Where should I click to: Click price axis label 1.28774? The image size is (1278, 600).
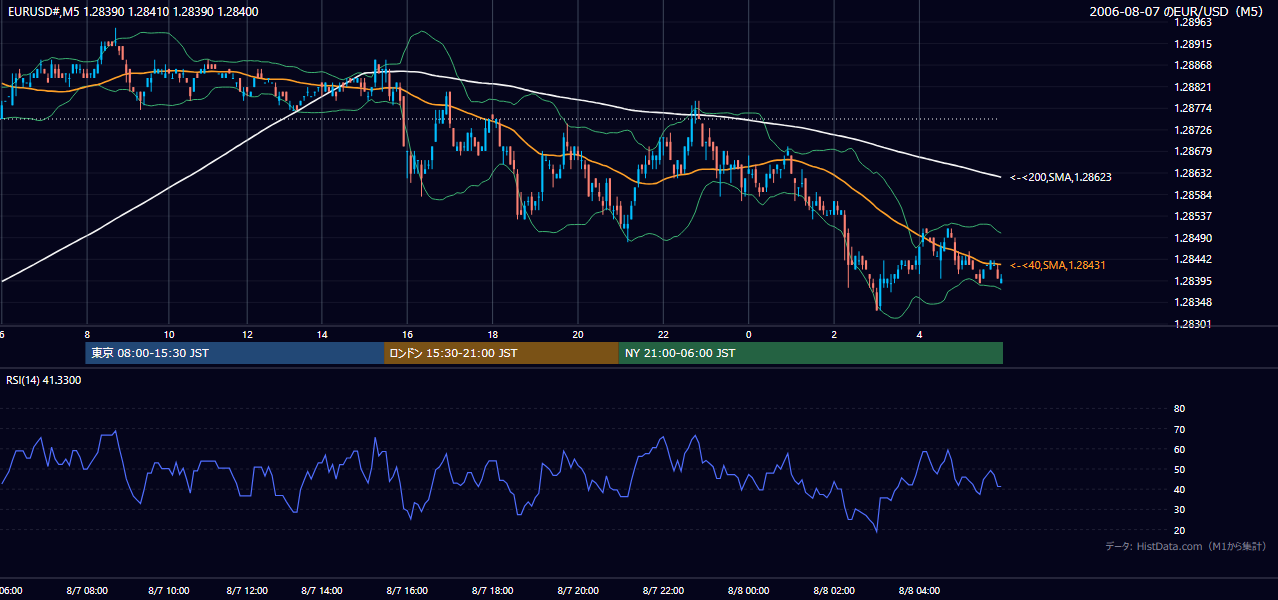pos(1191,108)
